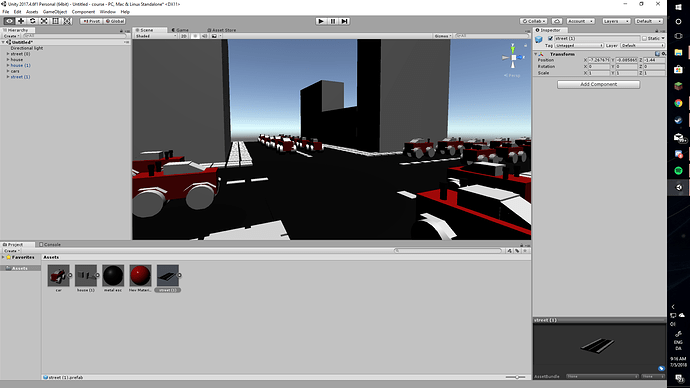Start Play mode with the Play button
This screenshot has height=388, width=690.
click(321, 21)
